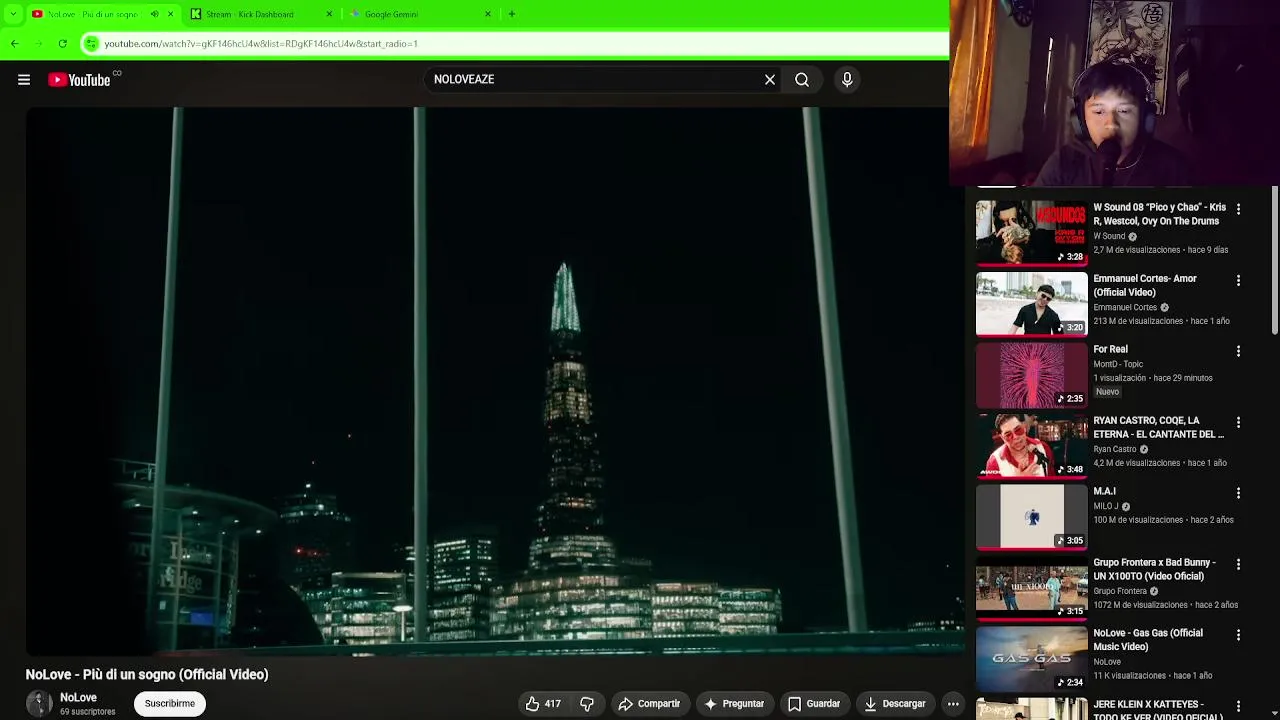Open the NoLove channel avatar
This screenshot has width=1280, height=720.
[39, 704]
